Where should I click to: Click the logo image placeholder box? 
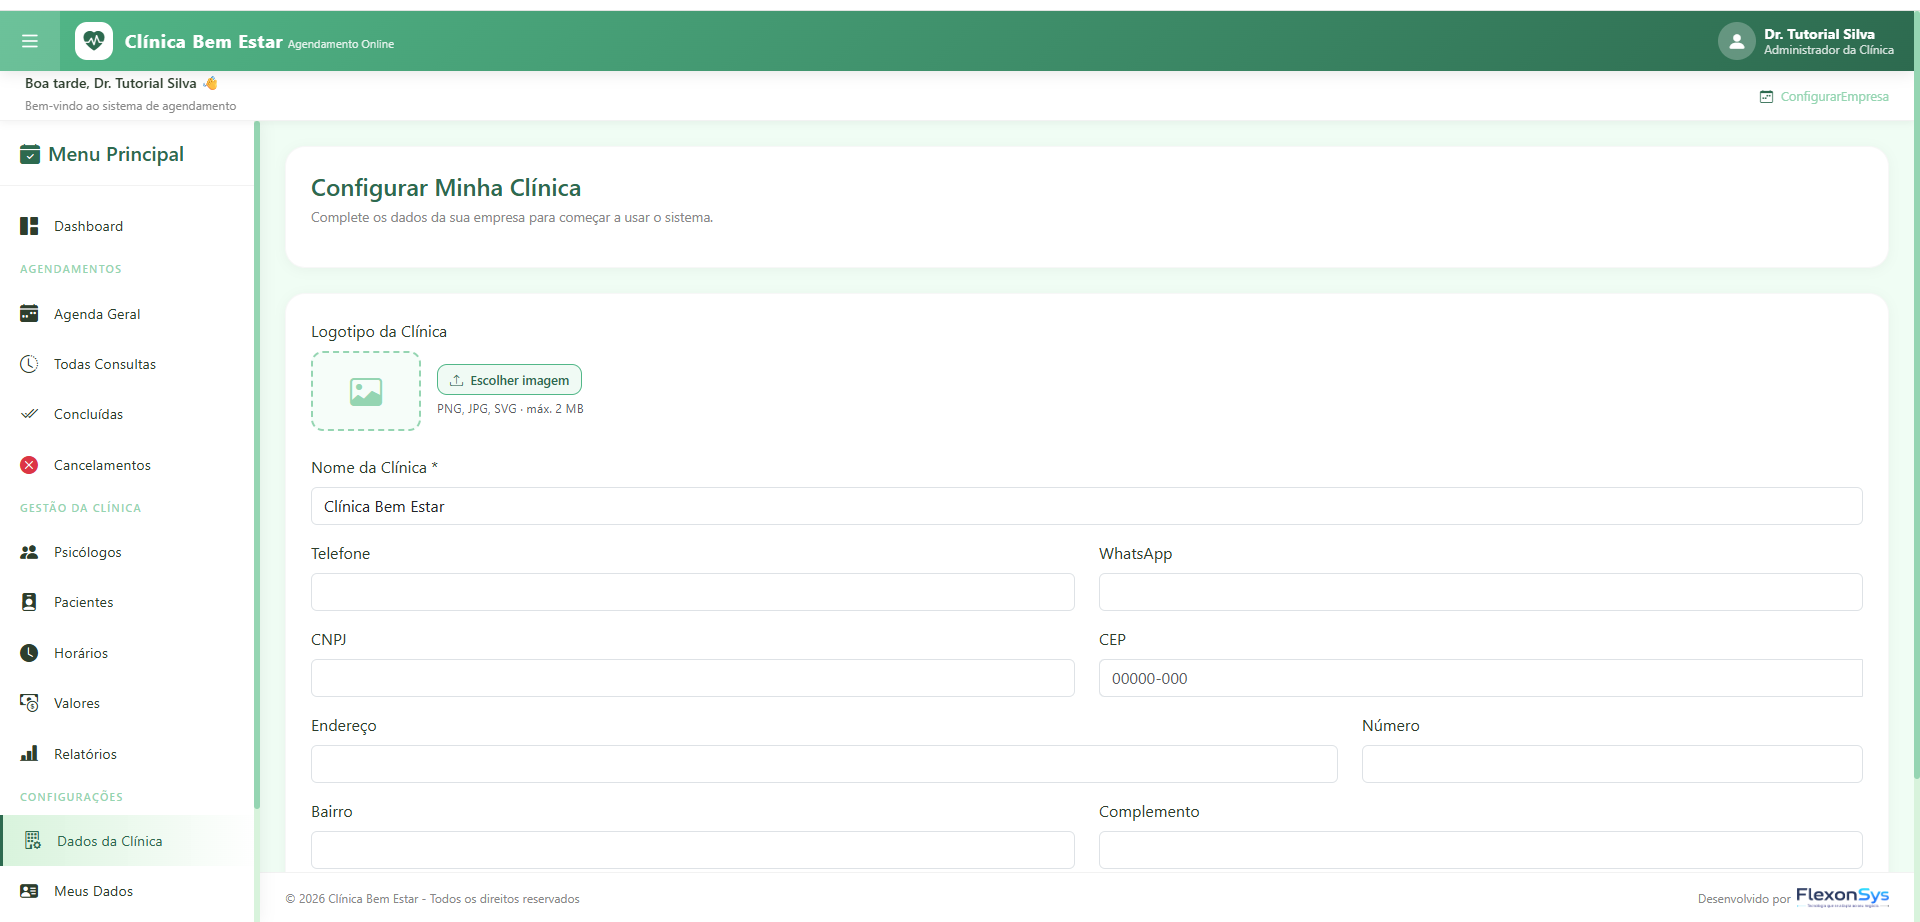click(366, 391)
